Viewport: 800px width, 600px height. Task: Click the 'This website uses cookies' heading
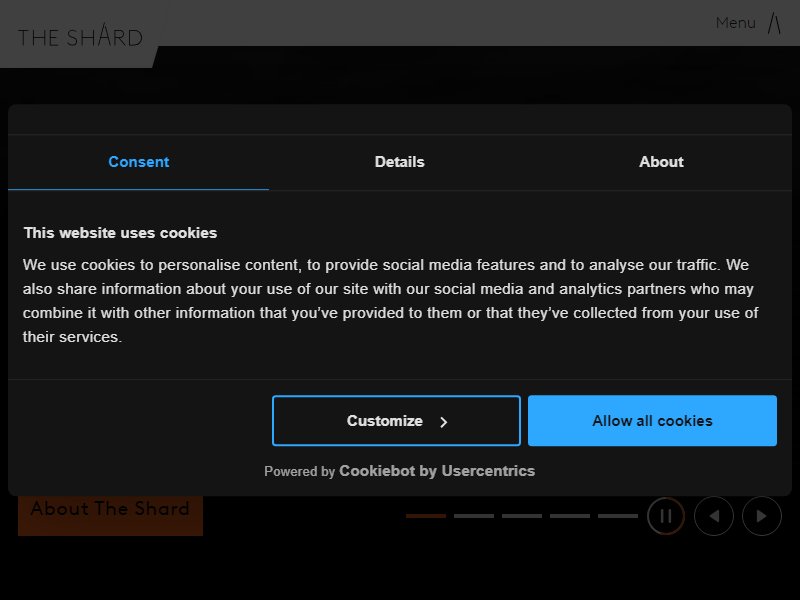(120, 233)
